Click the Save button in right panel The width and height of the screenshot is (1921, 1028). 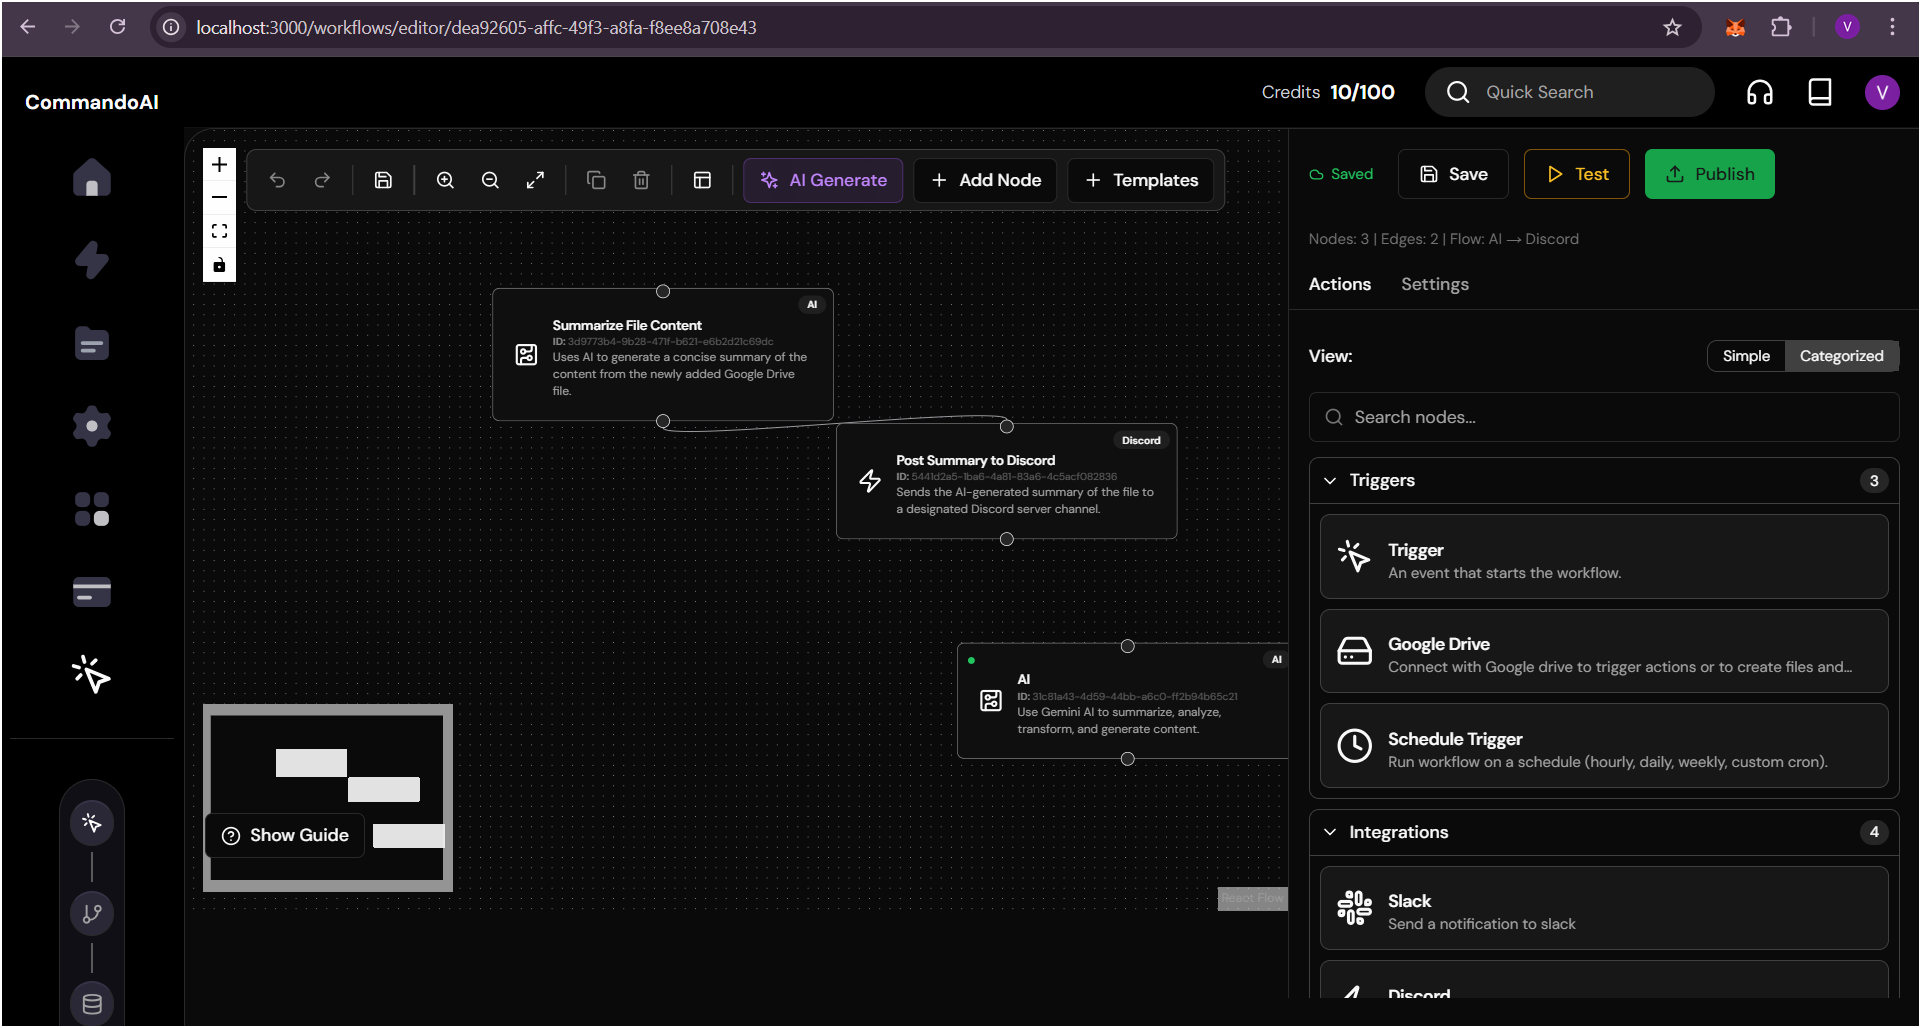pos(1453,174)
